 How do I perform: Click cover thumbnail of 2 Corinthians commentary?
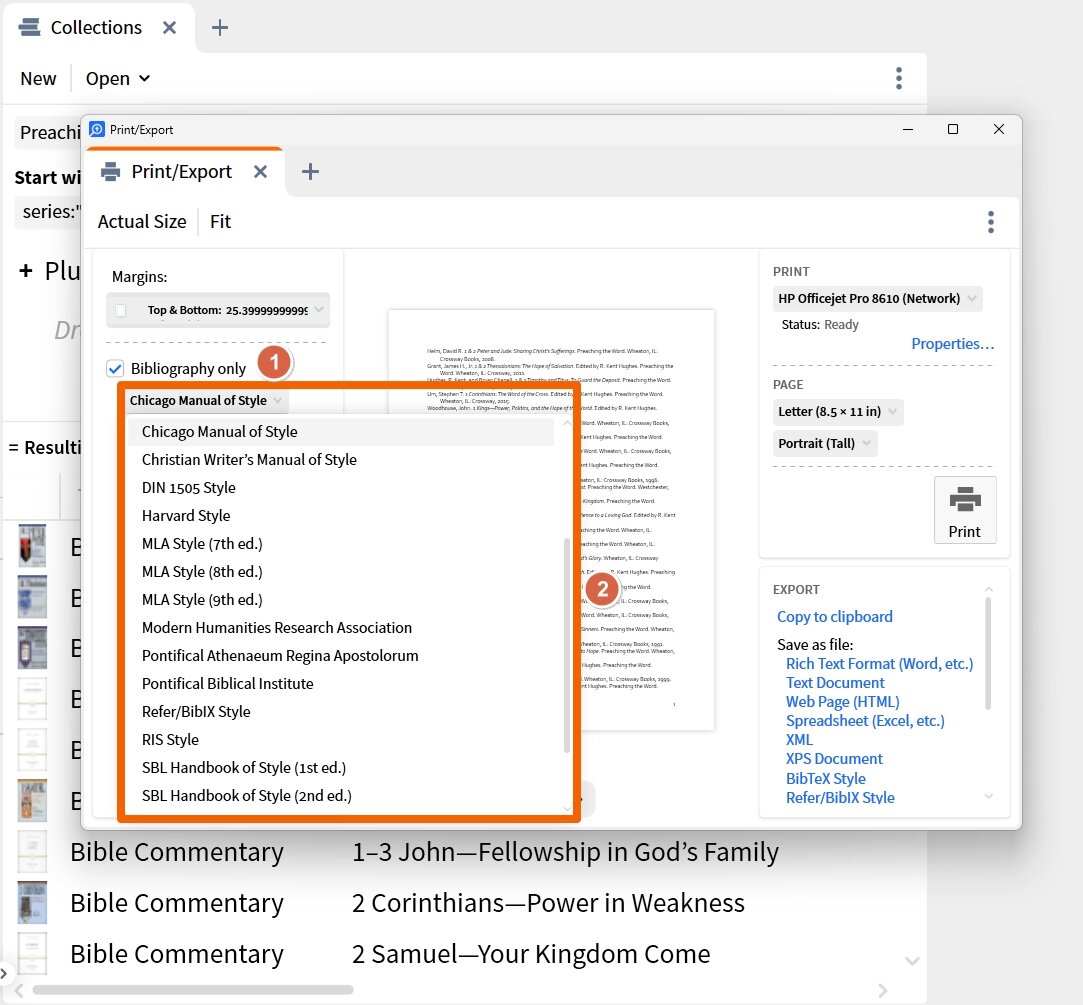[32, 903]
